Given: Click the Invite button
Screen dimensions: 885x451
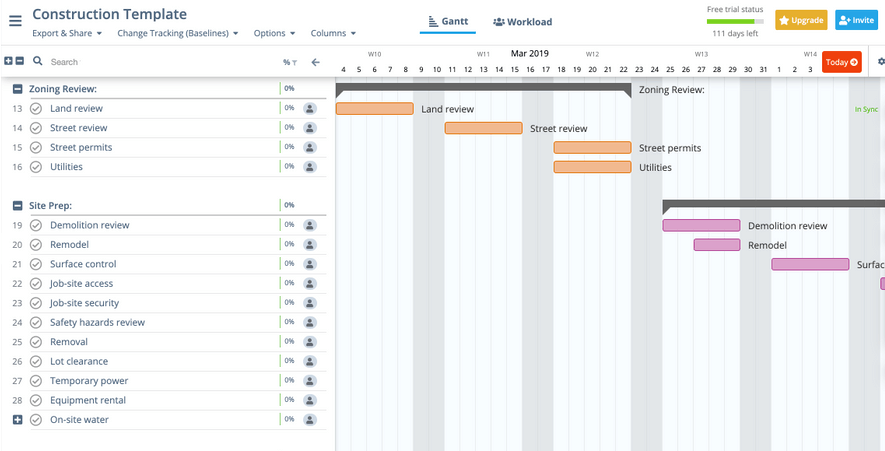Looking at the screenshot, I should coord(856,20).
